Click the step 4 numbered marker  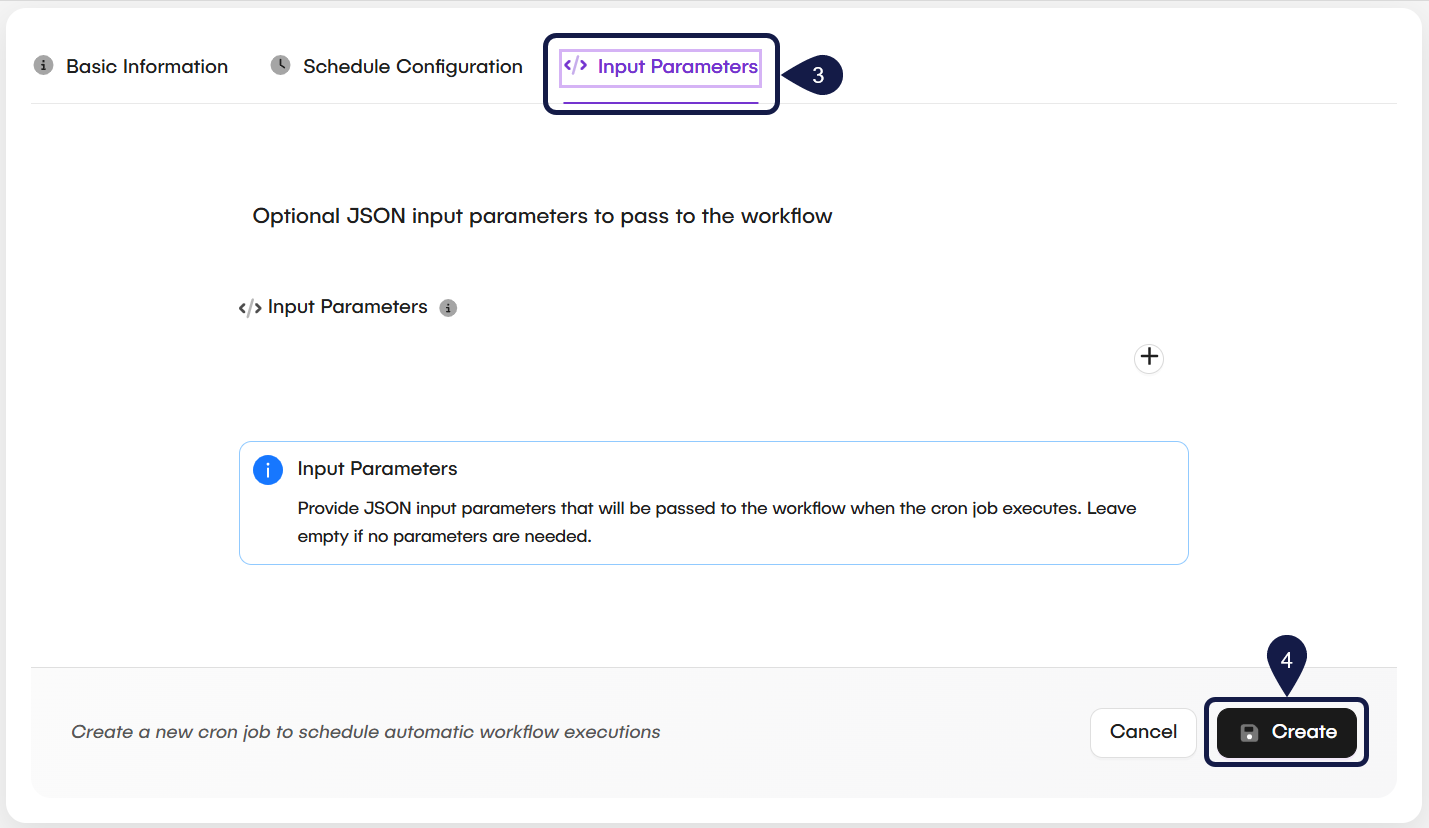coord(1286,661)
